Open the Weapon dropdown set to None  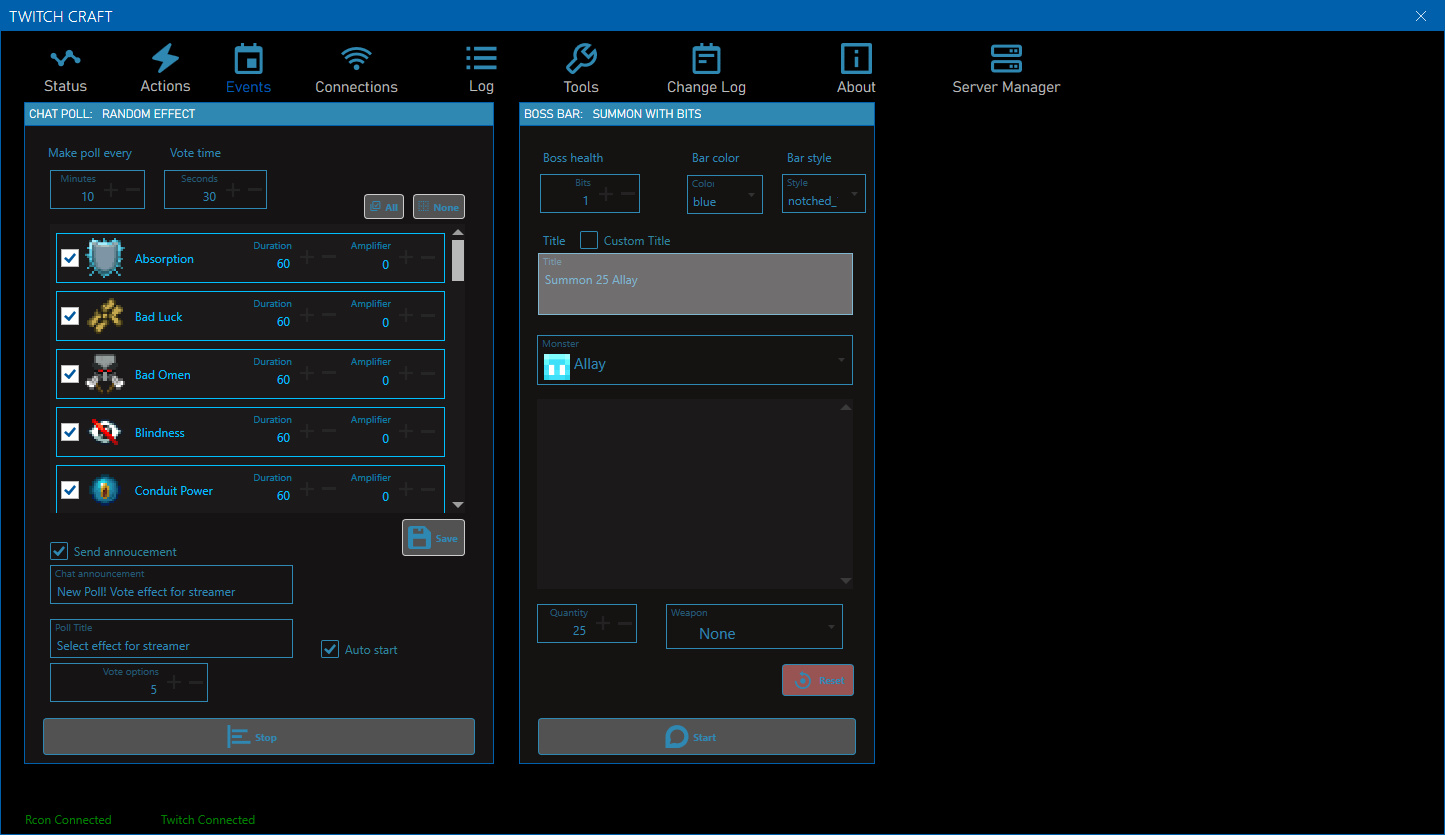(754, 627)
